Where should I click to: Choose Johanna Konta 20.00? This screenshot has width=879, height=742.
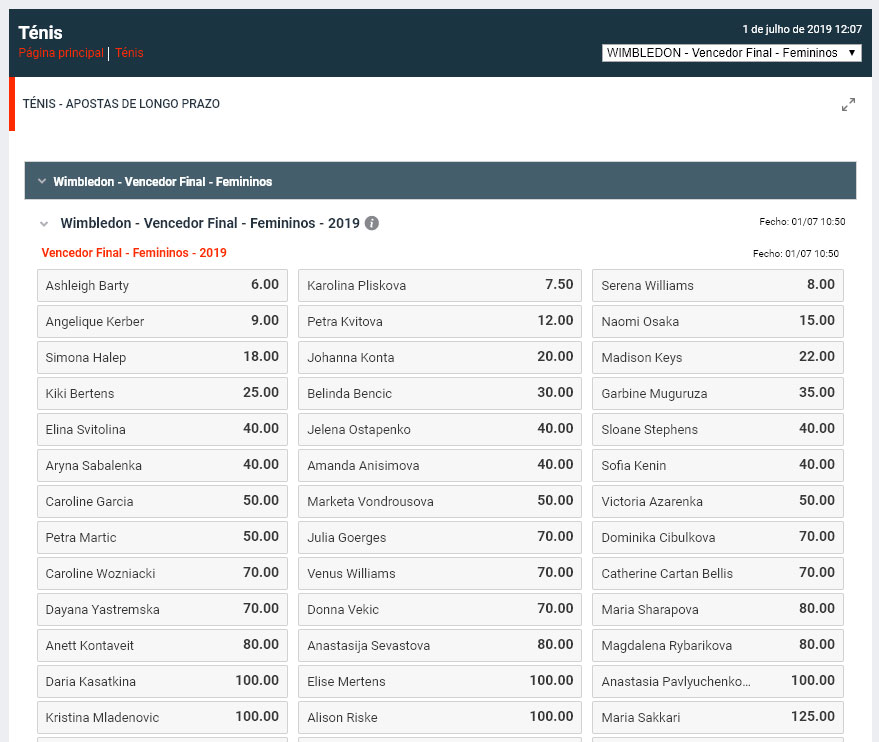[440, 357]
